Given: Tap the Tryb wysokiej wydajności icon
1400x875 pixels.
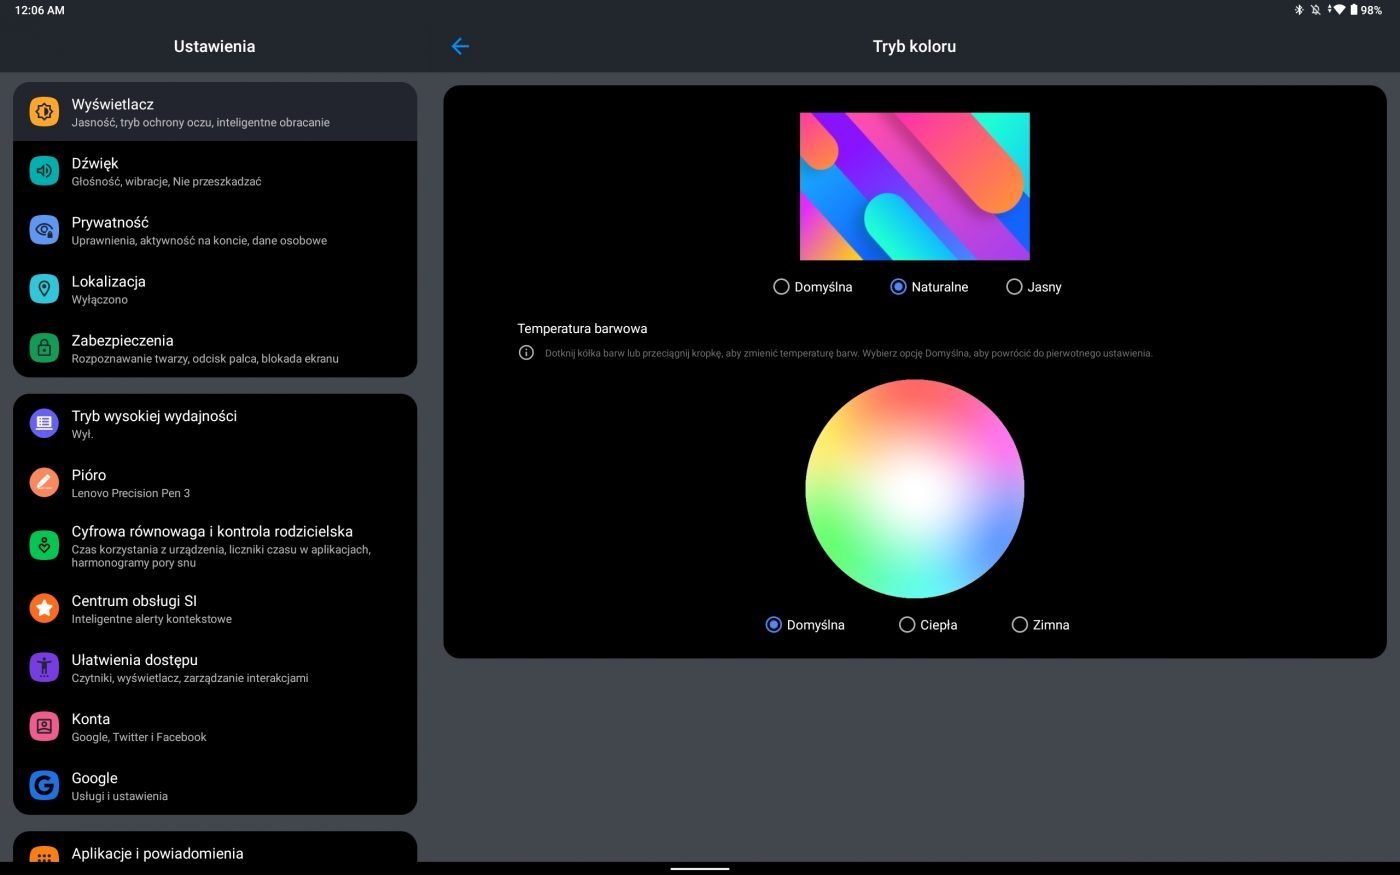Looking at the screenshot, I should 44,424.
